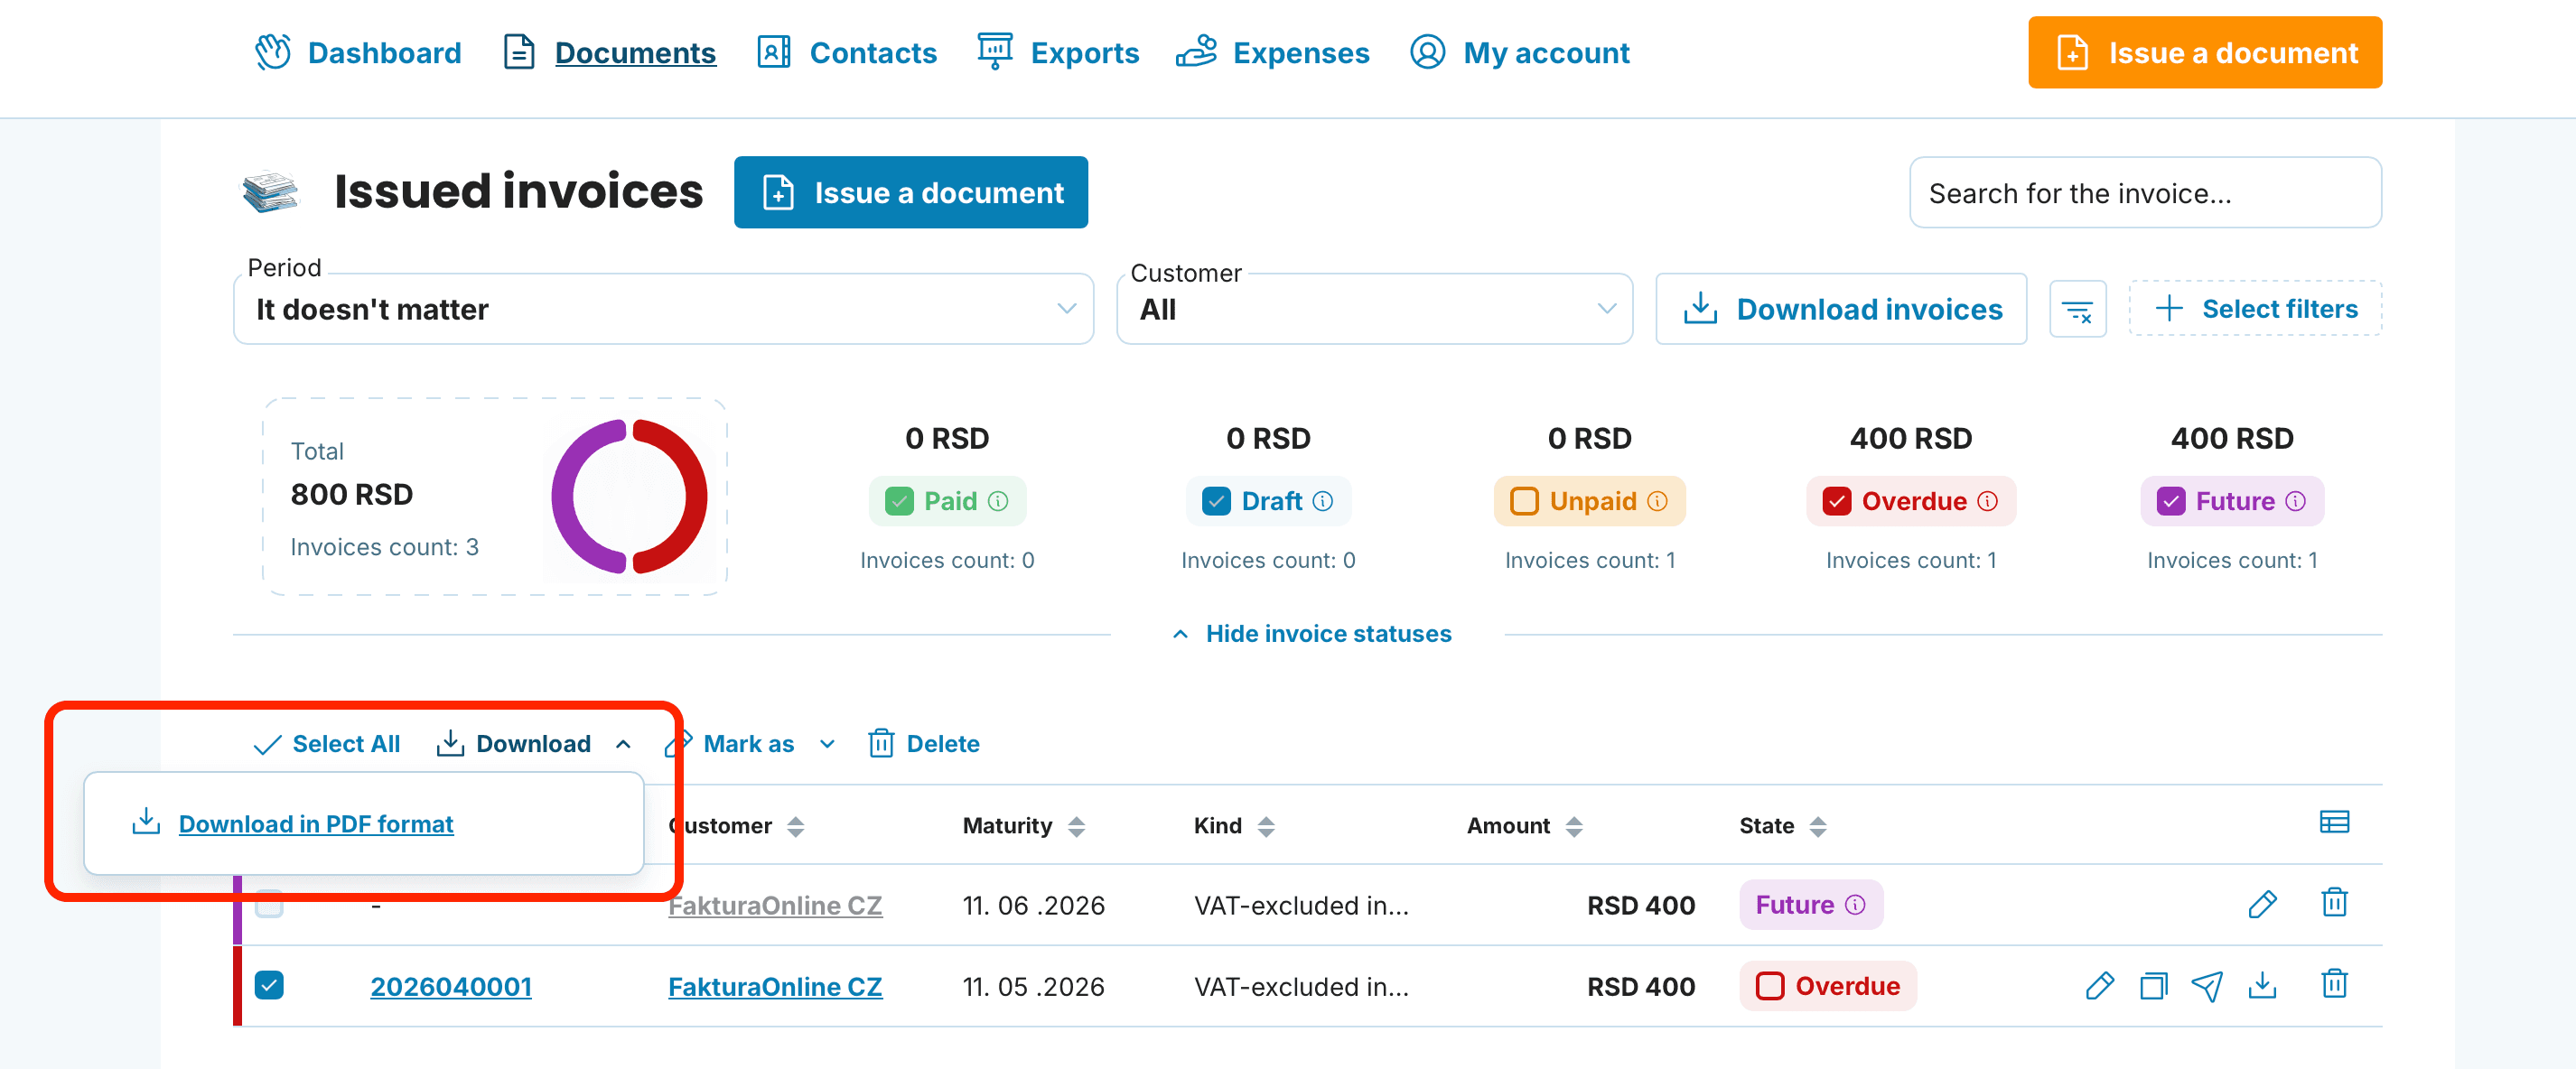Focus the Search for the invoice field
Screen dimensions: 2576x1069
[2144, 193]
